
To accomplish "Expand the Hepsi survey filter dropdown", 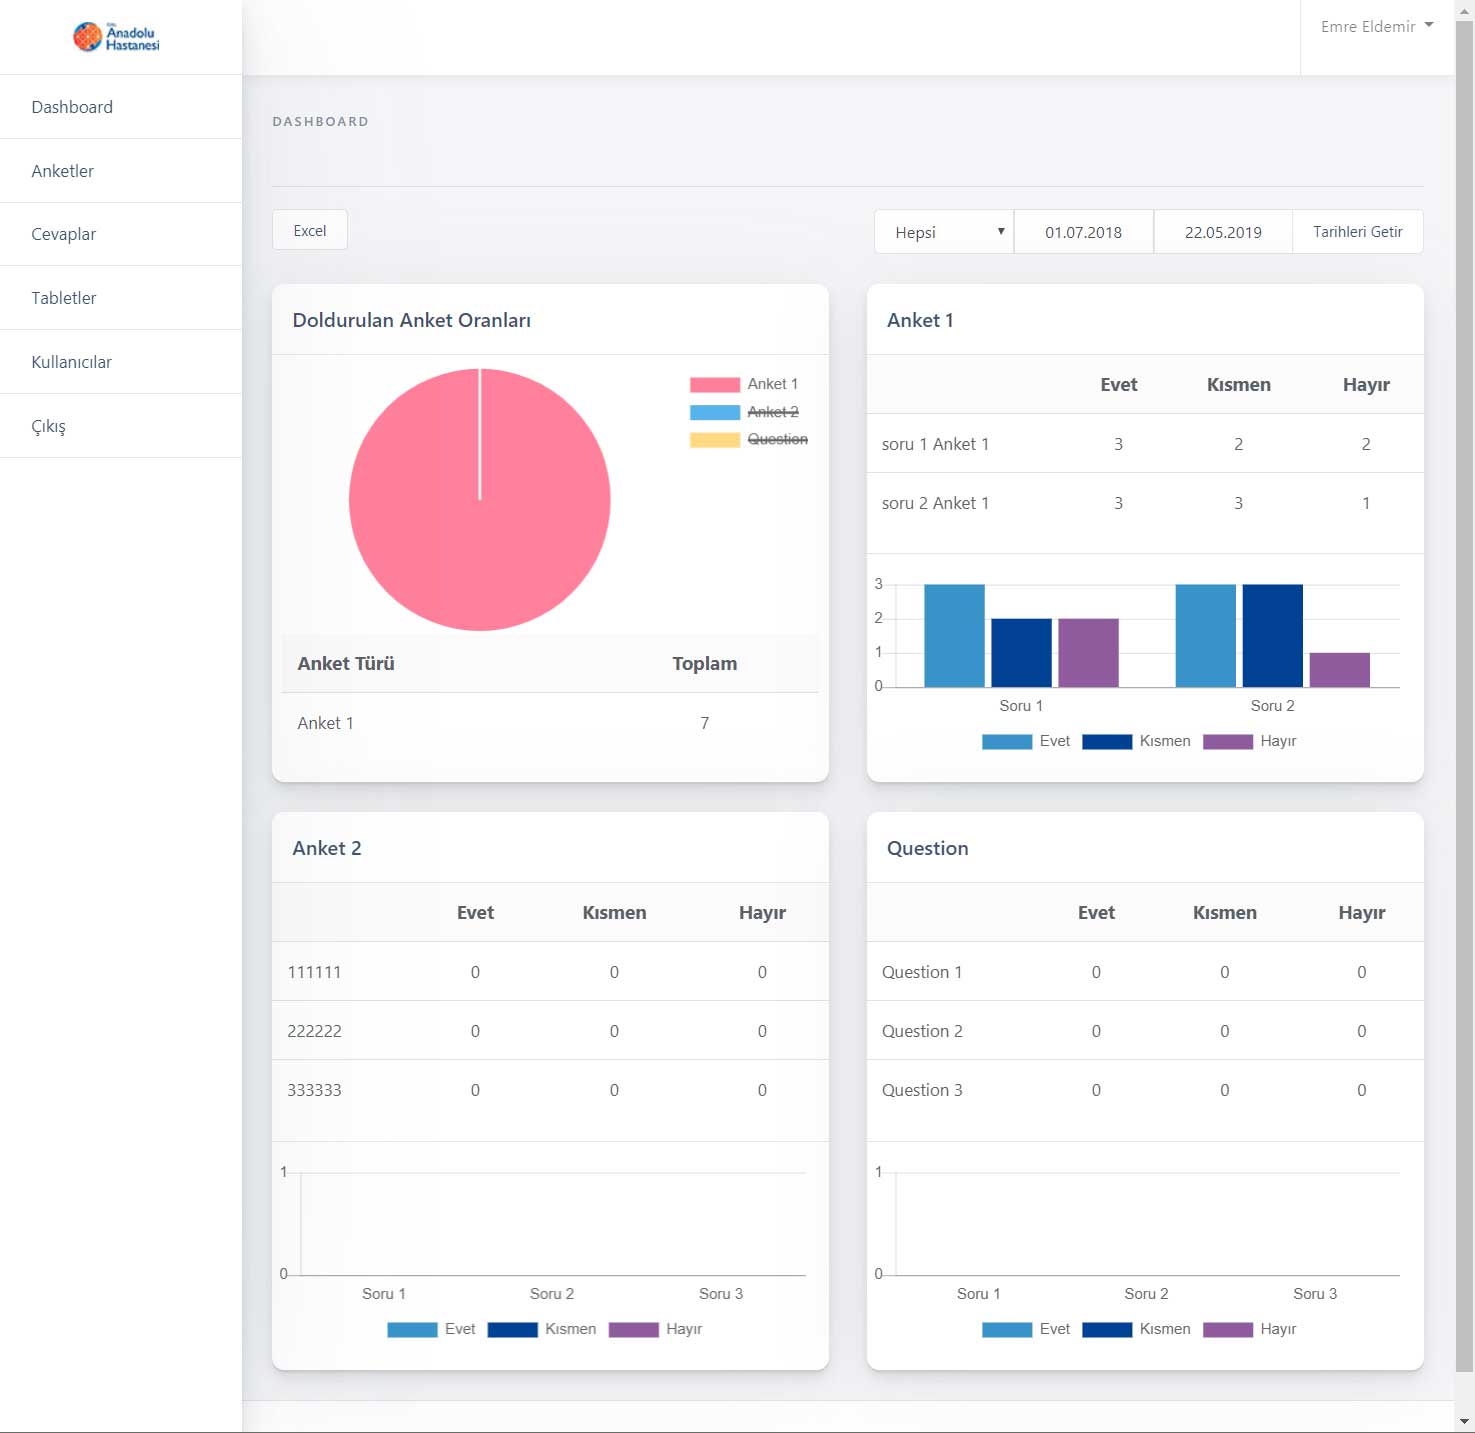I will pos(944,232).
